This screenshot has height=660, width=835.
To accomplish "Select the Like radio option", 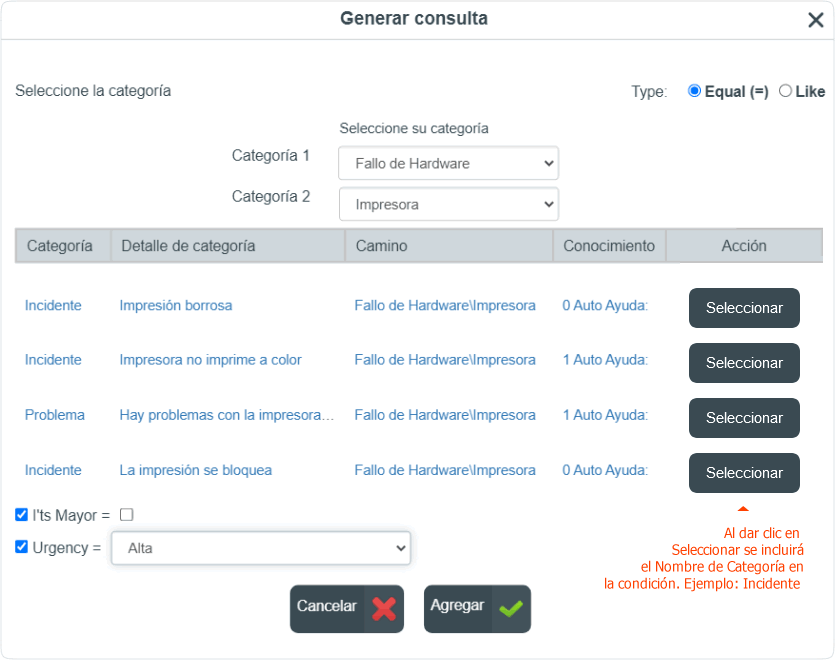I will point(785,91).
